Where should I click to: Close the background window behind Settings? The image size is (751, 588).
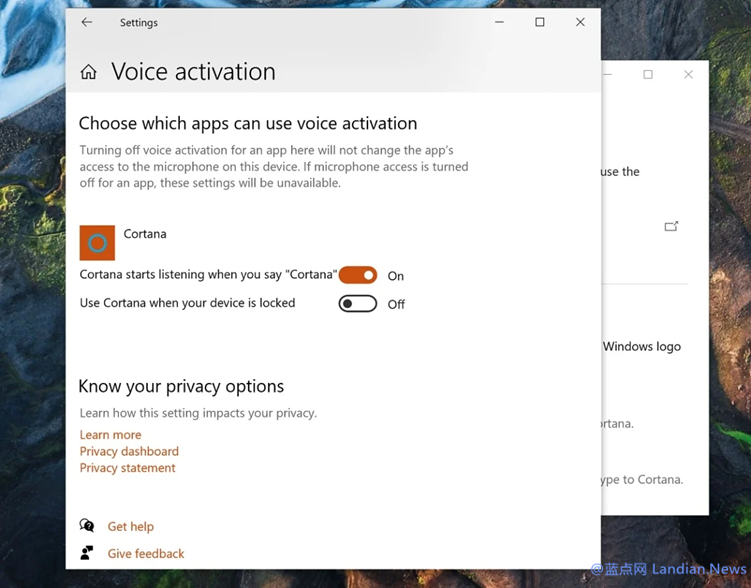tap(688, 75)
